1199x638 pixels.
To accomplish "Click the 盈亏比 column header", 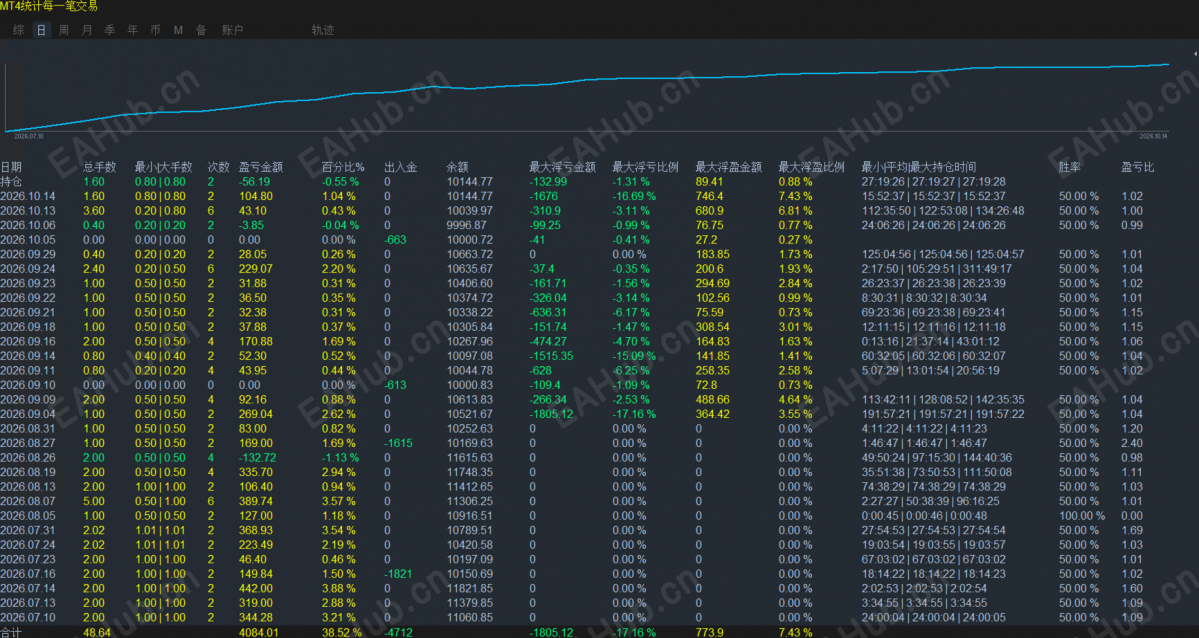I will [x=1138, y=168].
